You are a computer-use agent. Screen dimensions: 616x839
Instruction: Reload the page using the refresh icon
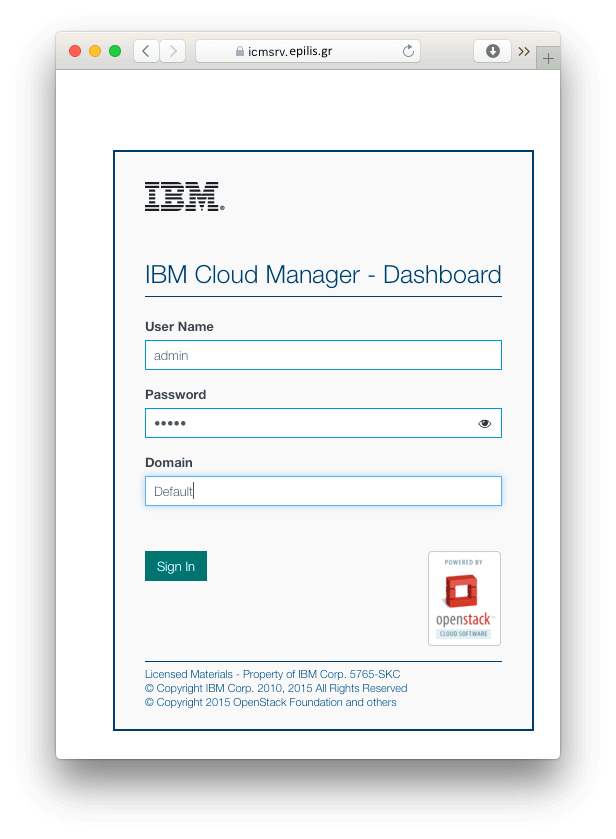408,51
